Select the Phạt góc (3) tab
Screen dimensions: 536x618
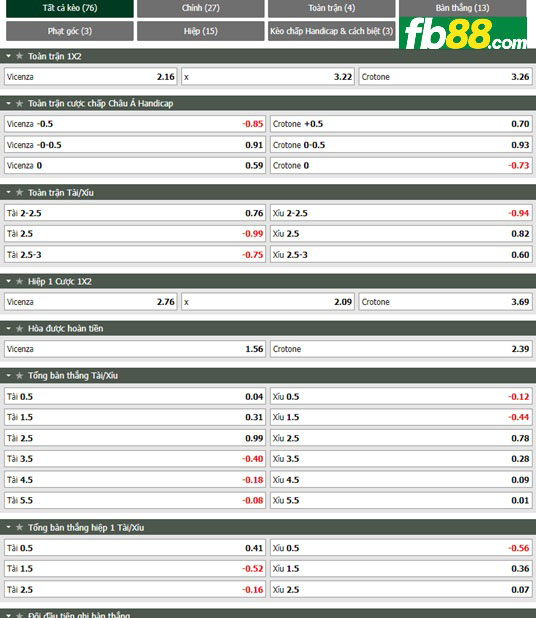[x=70, y=31]
